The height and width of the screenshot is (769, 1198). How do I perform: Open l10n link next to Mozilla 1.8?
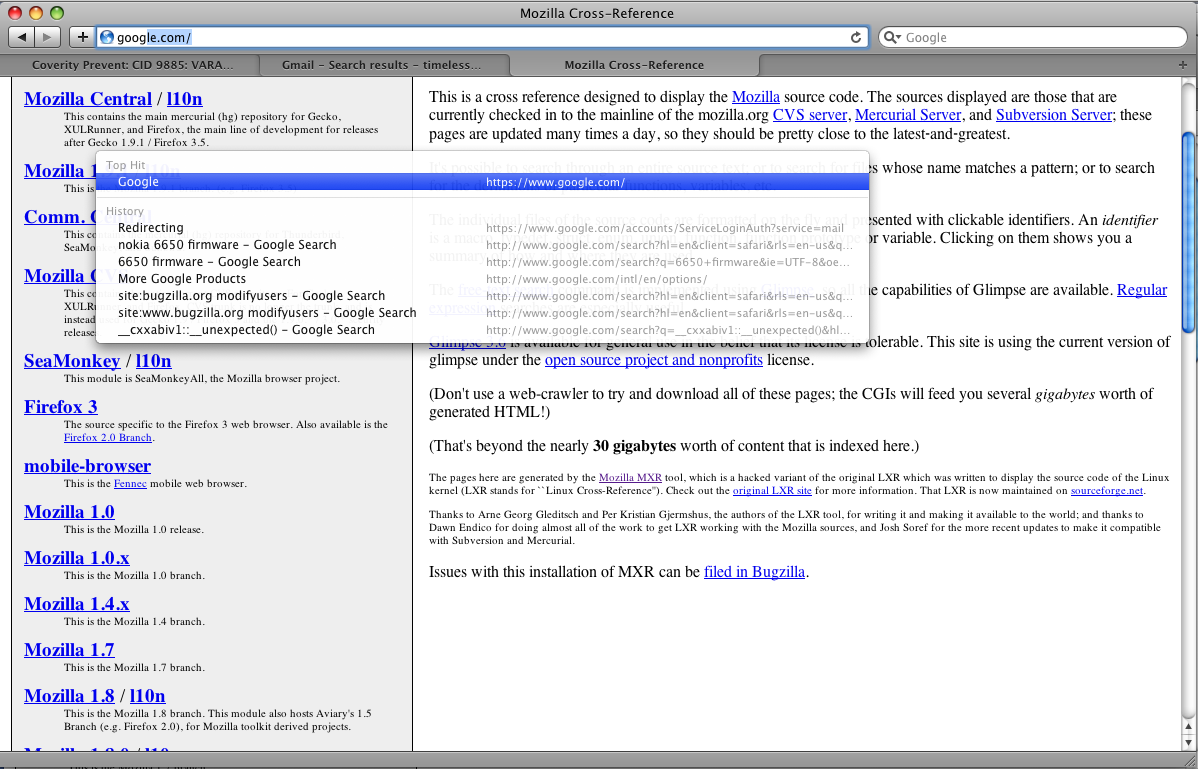coord(147,696)
